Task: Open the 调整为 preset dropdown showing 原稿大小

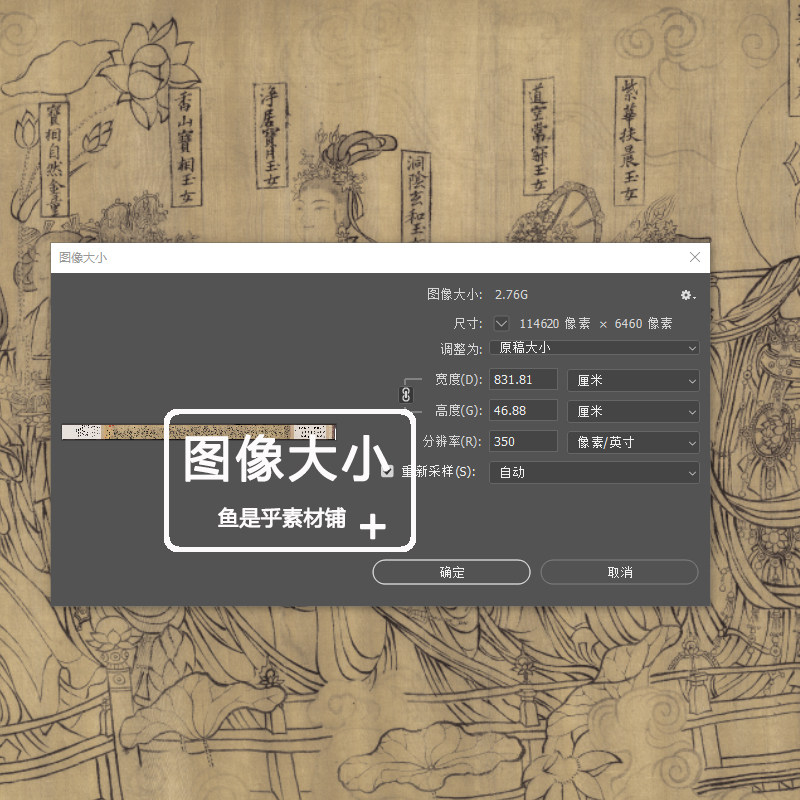Action: pyautogui.click(x=593, y=348)
